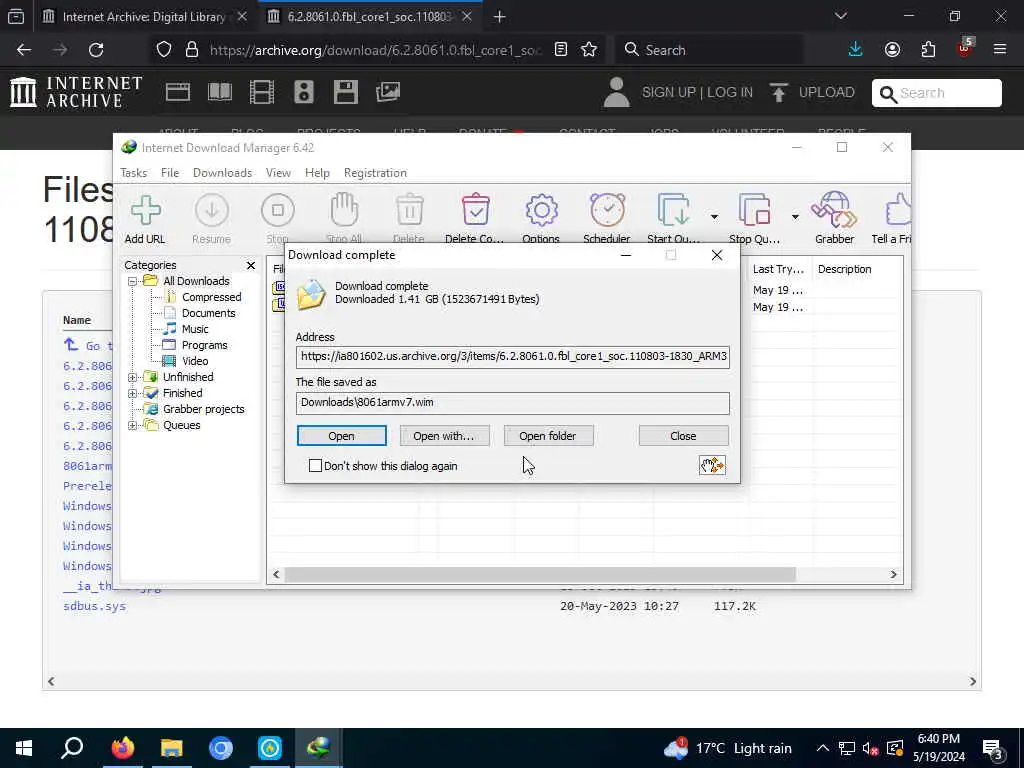Open the Internet Archive Texts book icon

point(219,92)
